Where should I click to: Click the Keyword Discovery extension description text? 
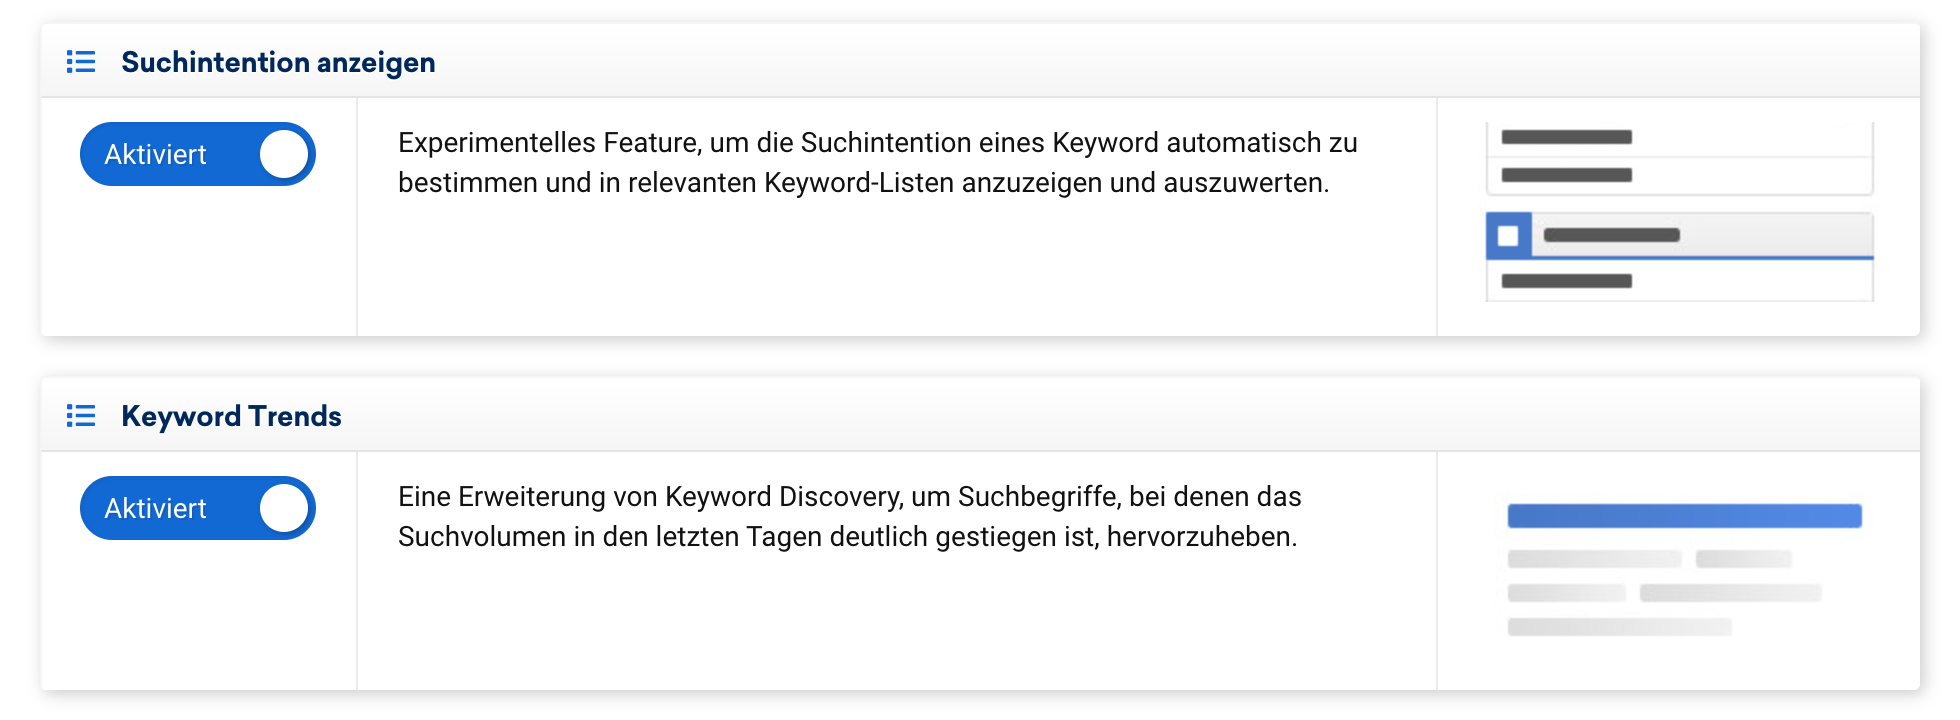849,517
